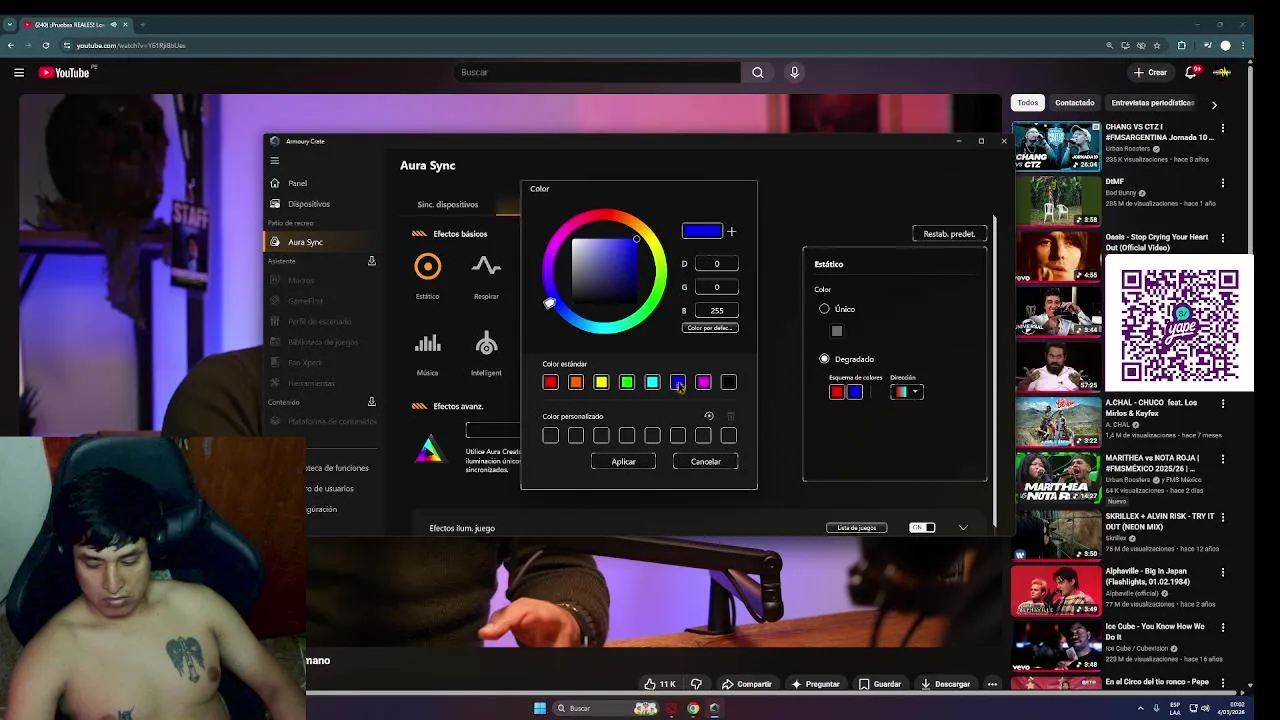Click the Compartir button under video
This screenshot has height=720, width=1280.
coord(747,684)
